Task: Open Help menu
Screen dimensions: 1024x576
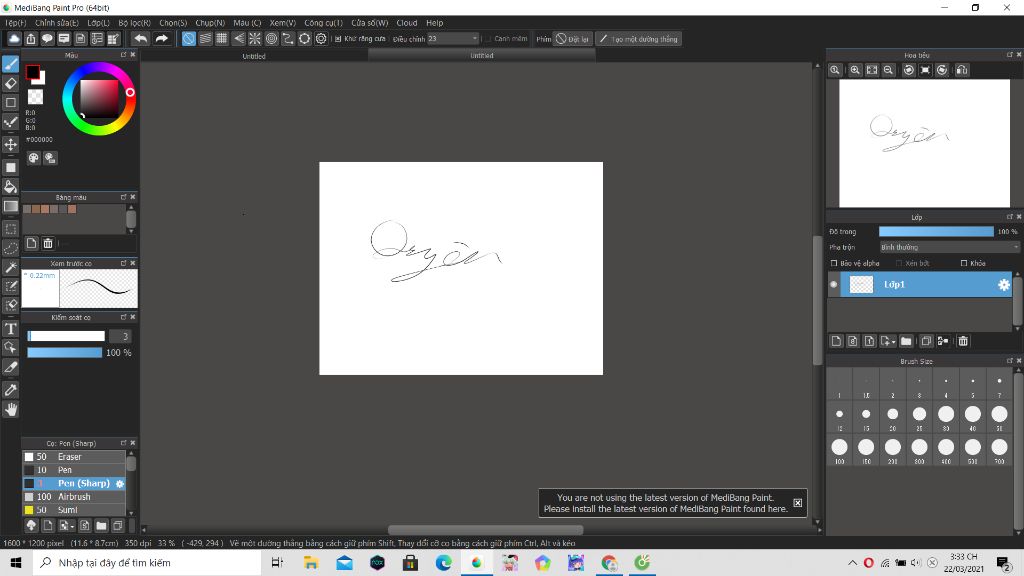Action: [434, 23]
